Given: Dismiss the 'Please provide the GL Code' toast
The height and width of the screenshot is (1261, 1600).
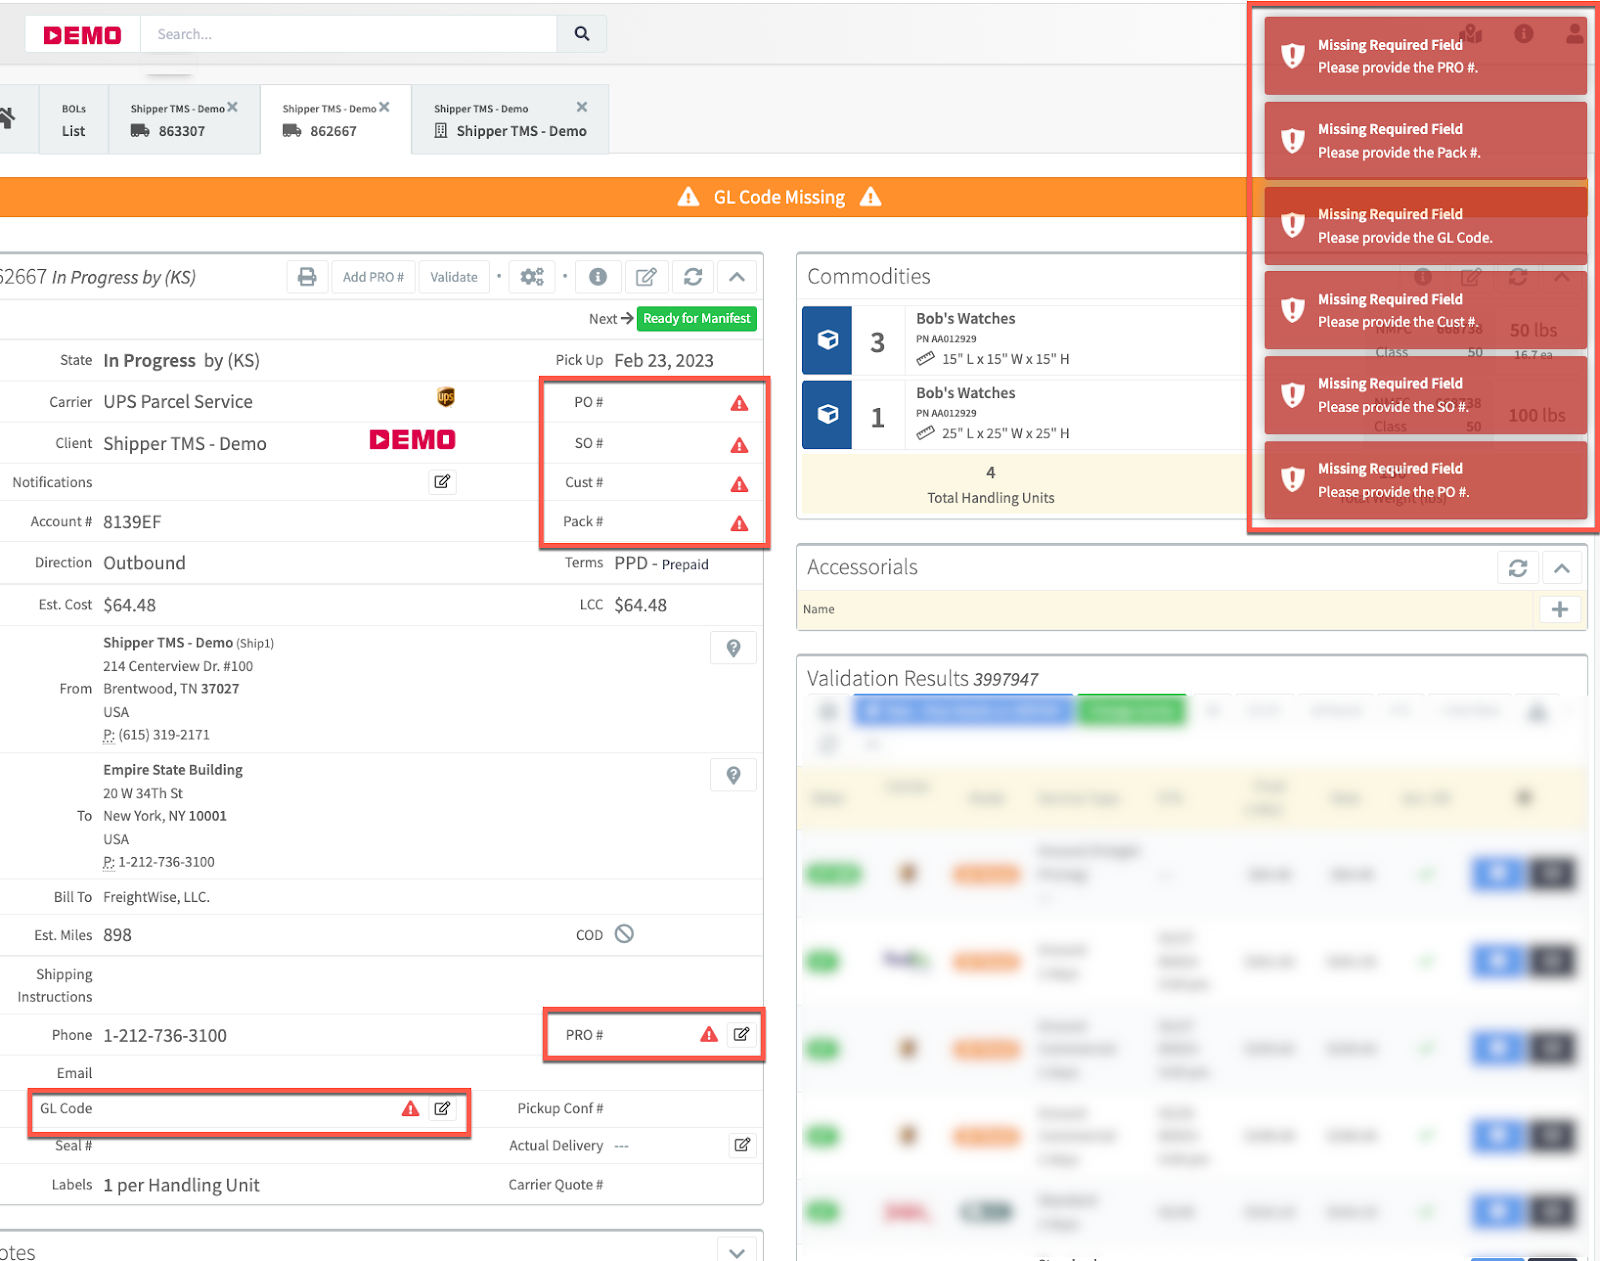Looking at the screenshot, I should [x=1426, y=226].
